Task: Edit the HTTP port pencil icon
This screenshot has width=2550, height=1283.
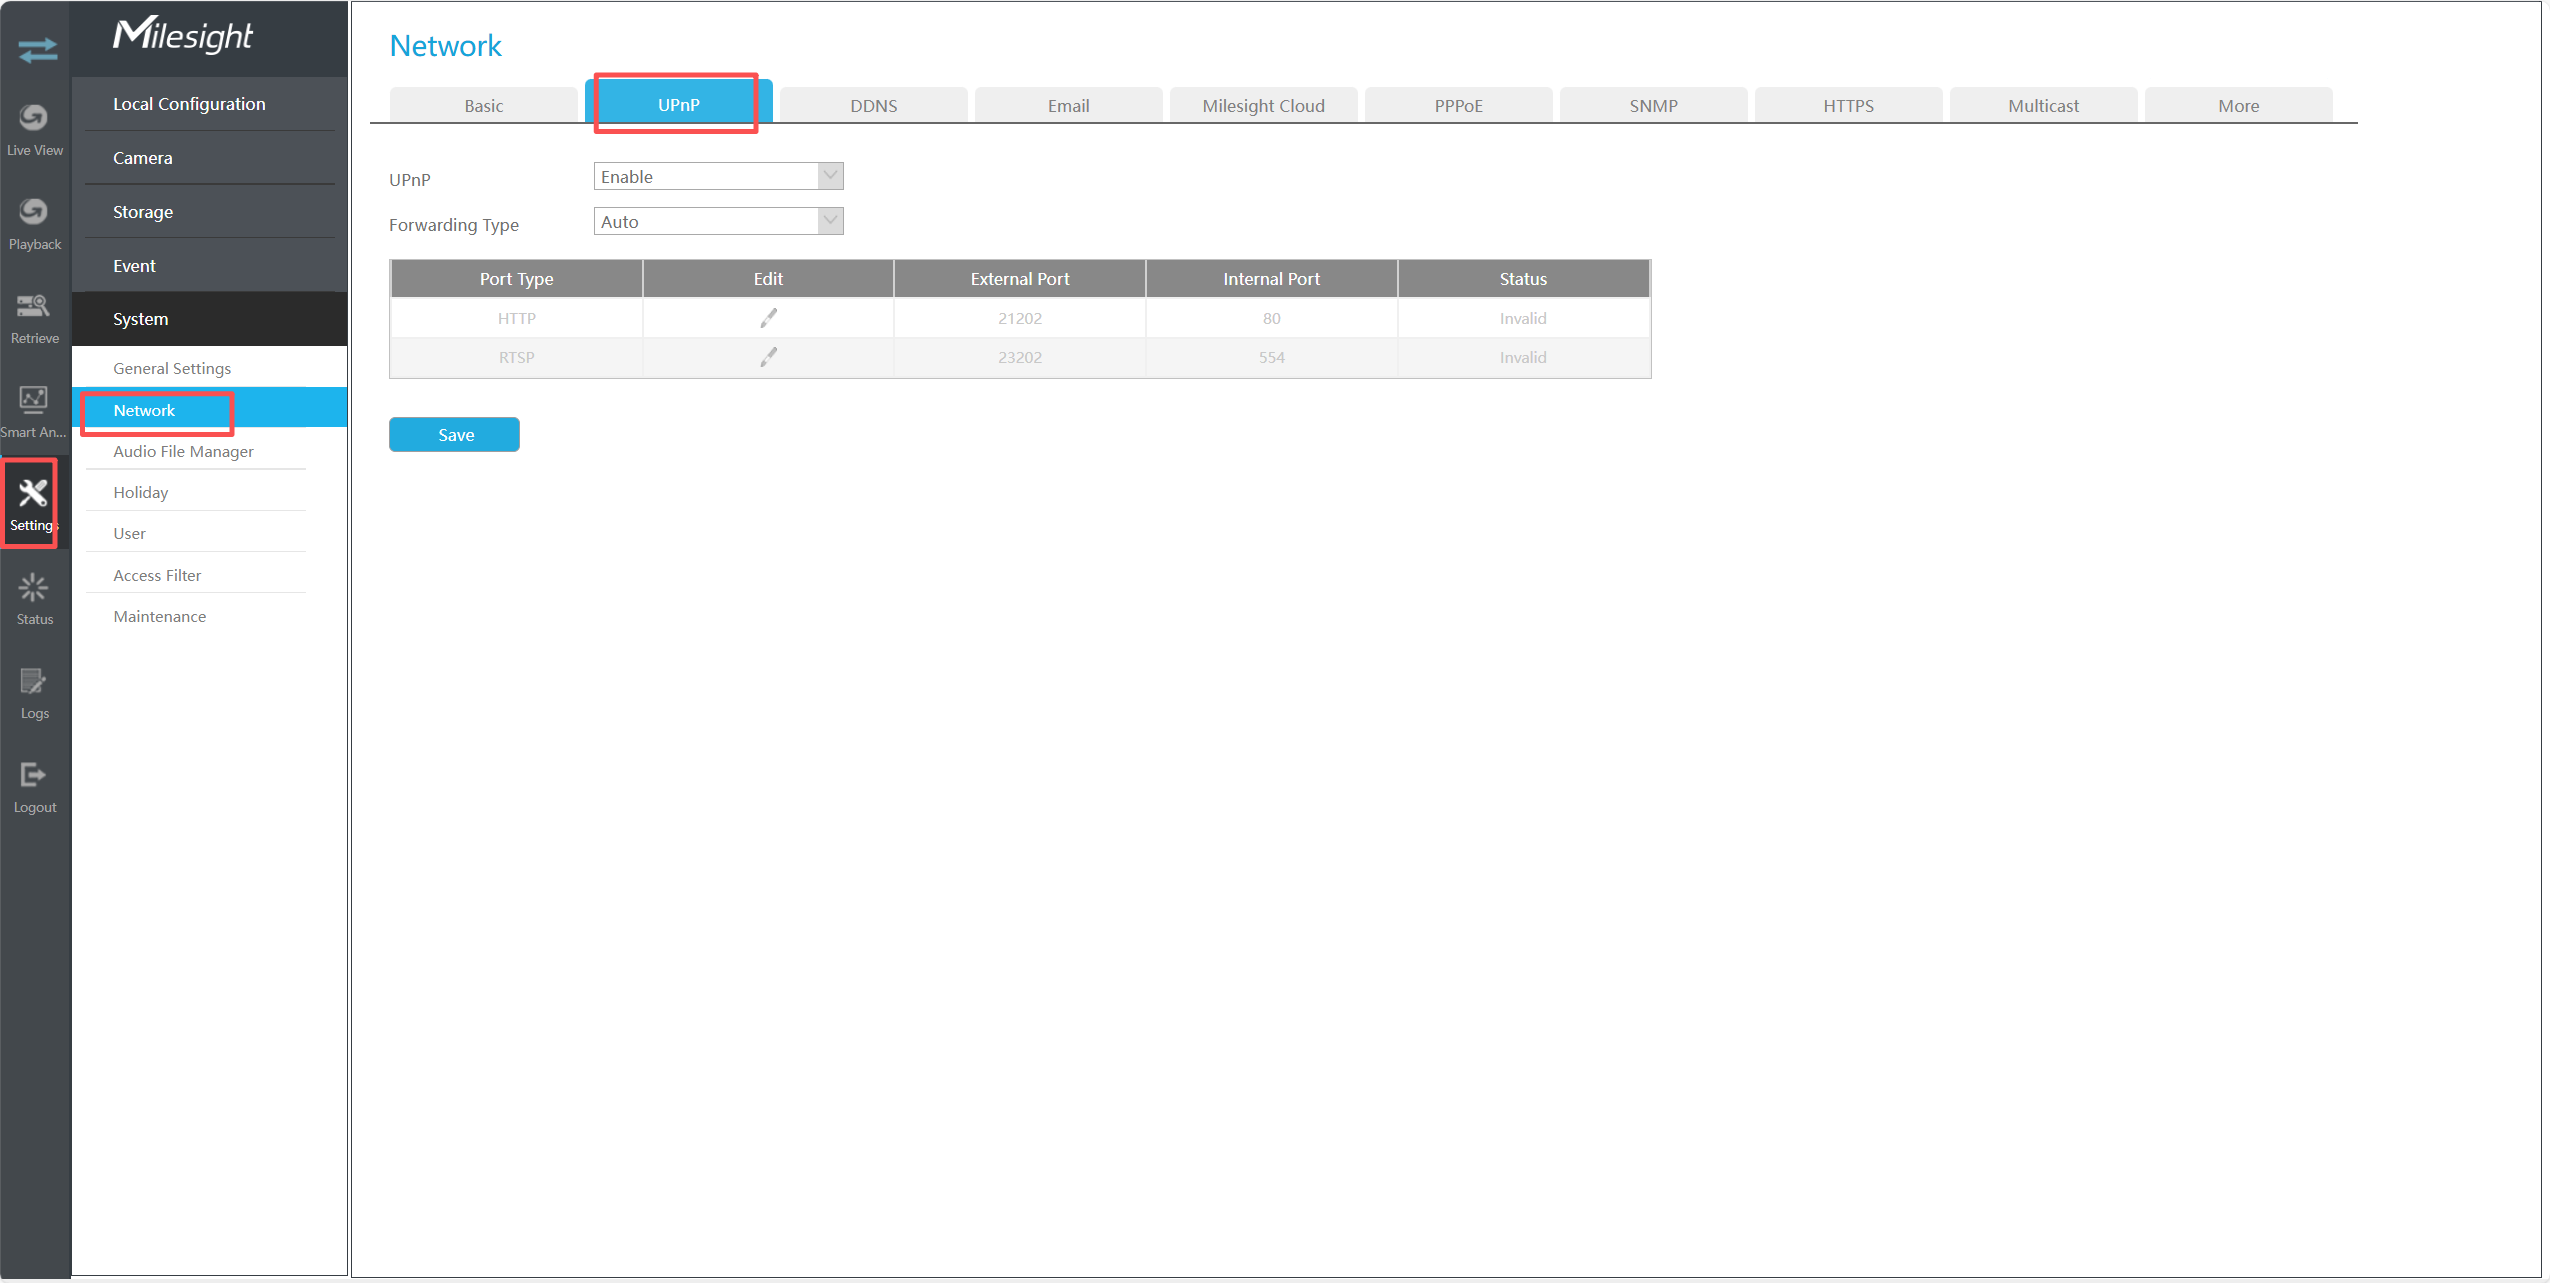Action: 768,318
